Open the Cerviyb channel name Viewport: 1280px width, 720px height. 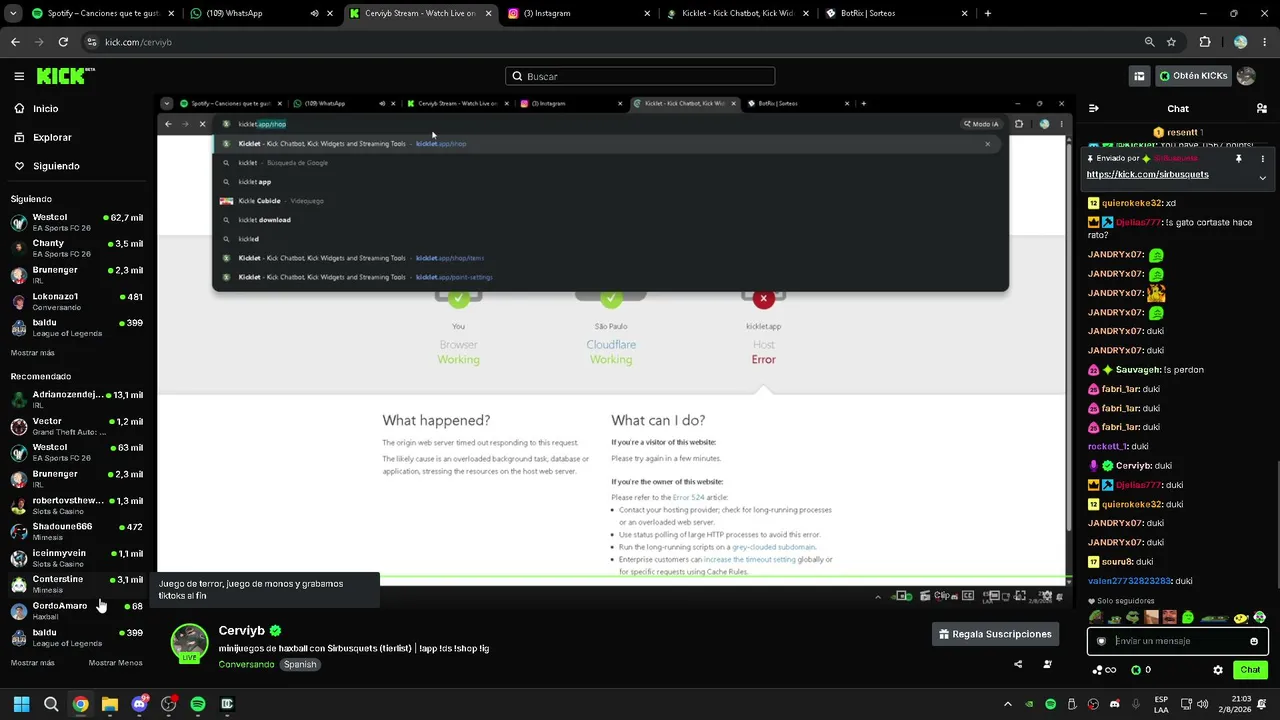click(x=242, y=631)
